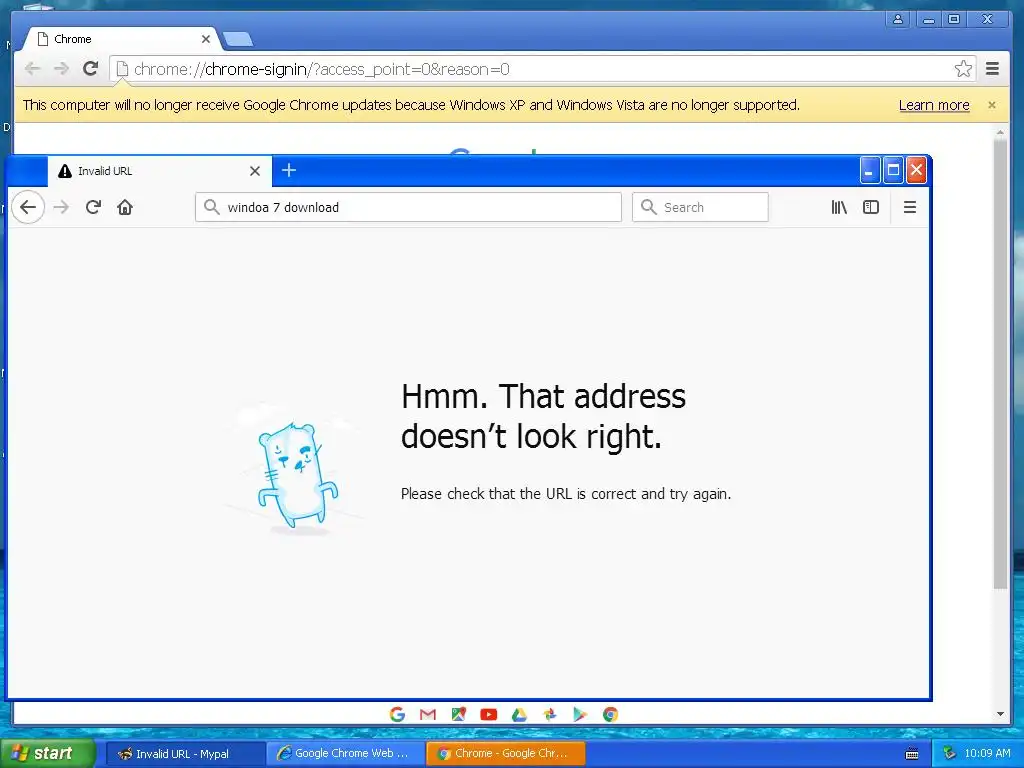Click the 10:09 AM clock
Image resolution: width=1024 pixels, height=768 pixels.
(x=987, y=754)
